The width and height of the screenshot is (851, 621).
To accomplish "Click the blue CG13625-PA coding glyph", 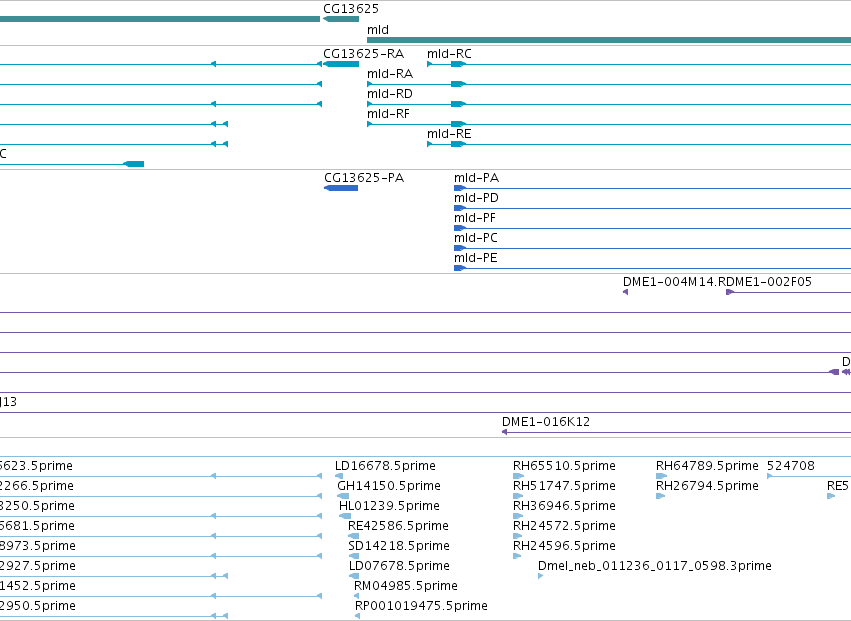I will click(x=341, y=188).
